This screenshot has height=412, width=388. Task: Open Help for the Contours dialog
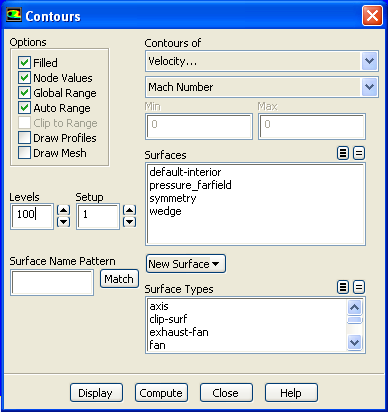(x=291, y=393)
